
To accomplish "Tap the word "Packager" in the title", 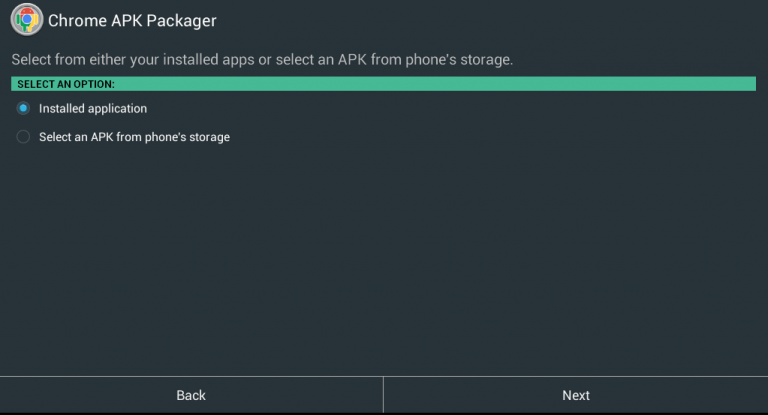I will 183,20.
